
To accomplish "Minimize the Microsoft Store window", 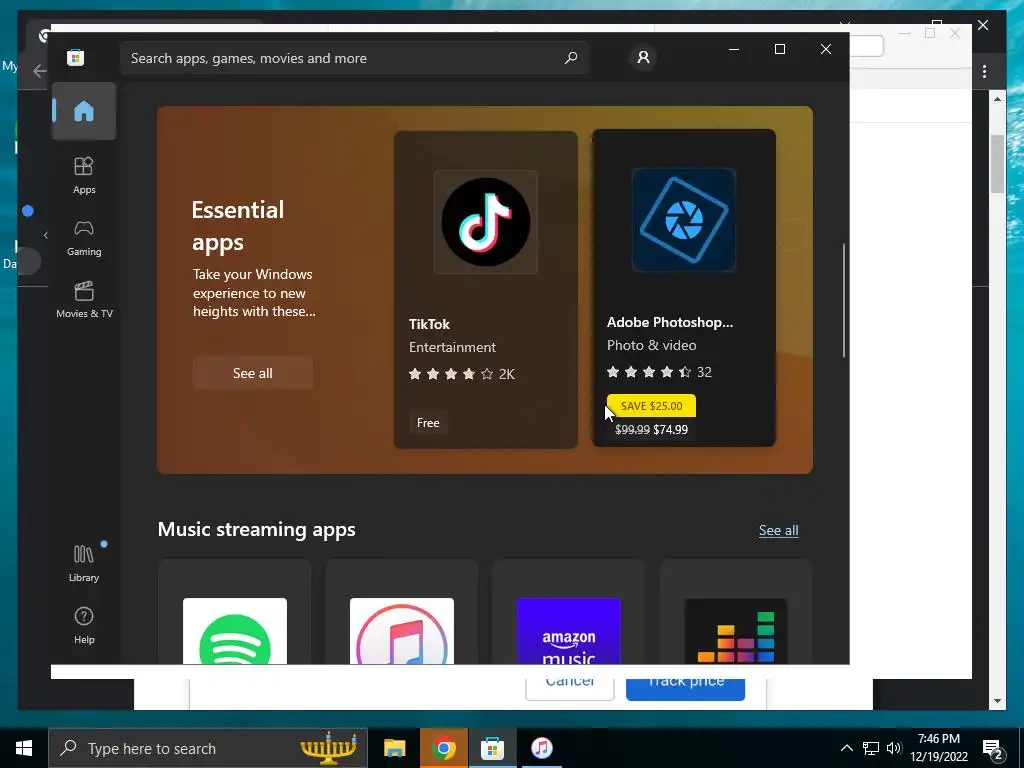I will [734, 50].
